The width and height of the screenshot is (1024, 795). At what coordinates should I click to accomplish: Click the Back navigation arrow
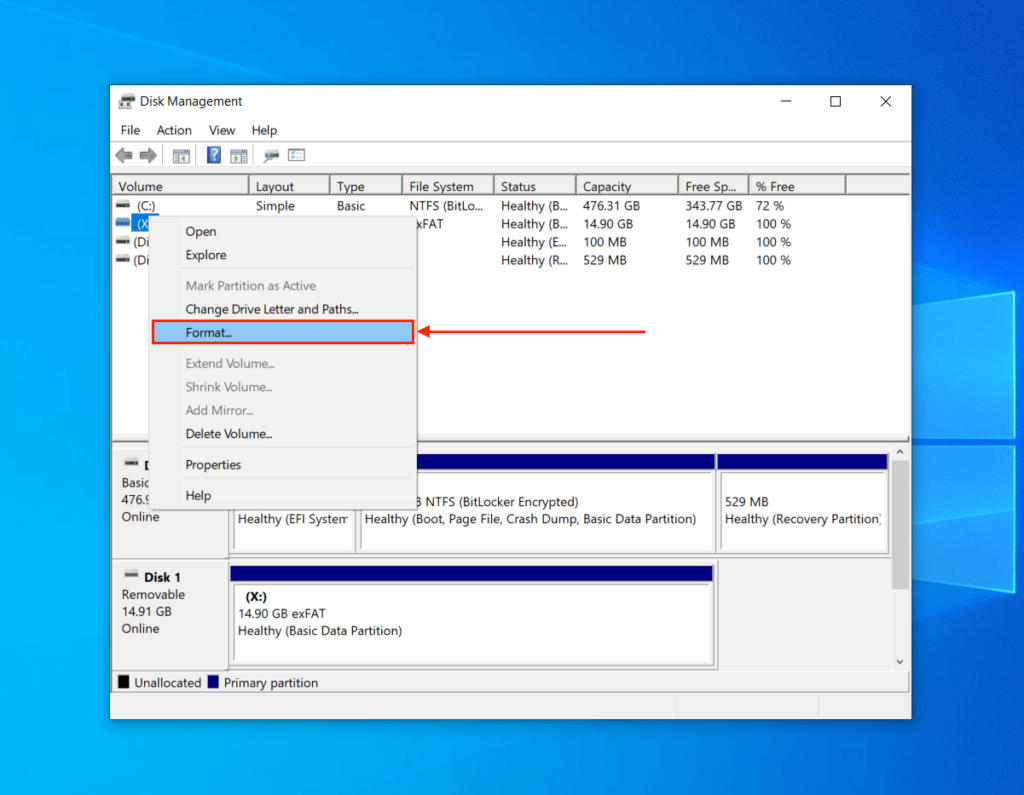(122, 155)
